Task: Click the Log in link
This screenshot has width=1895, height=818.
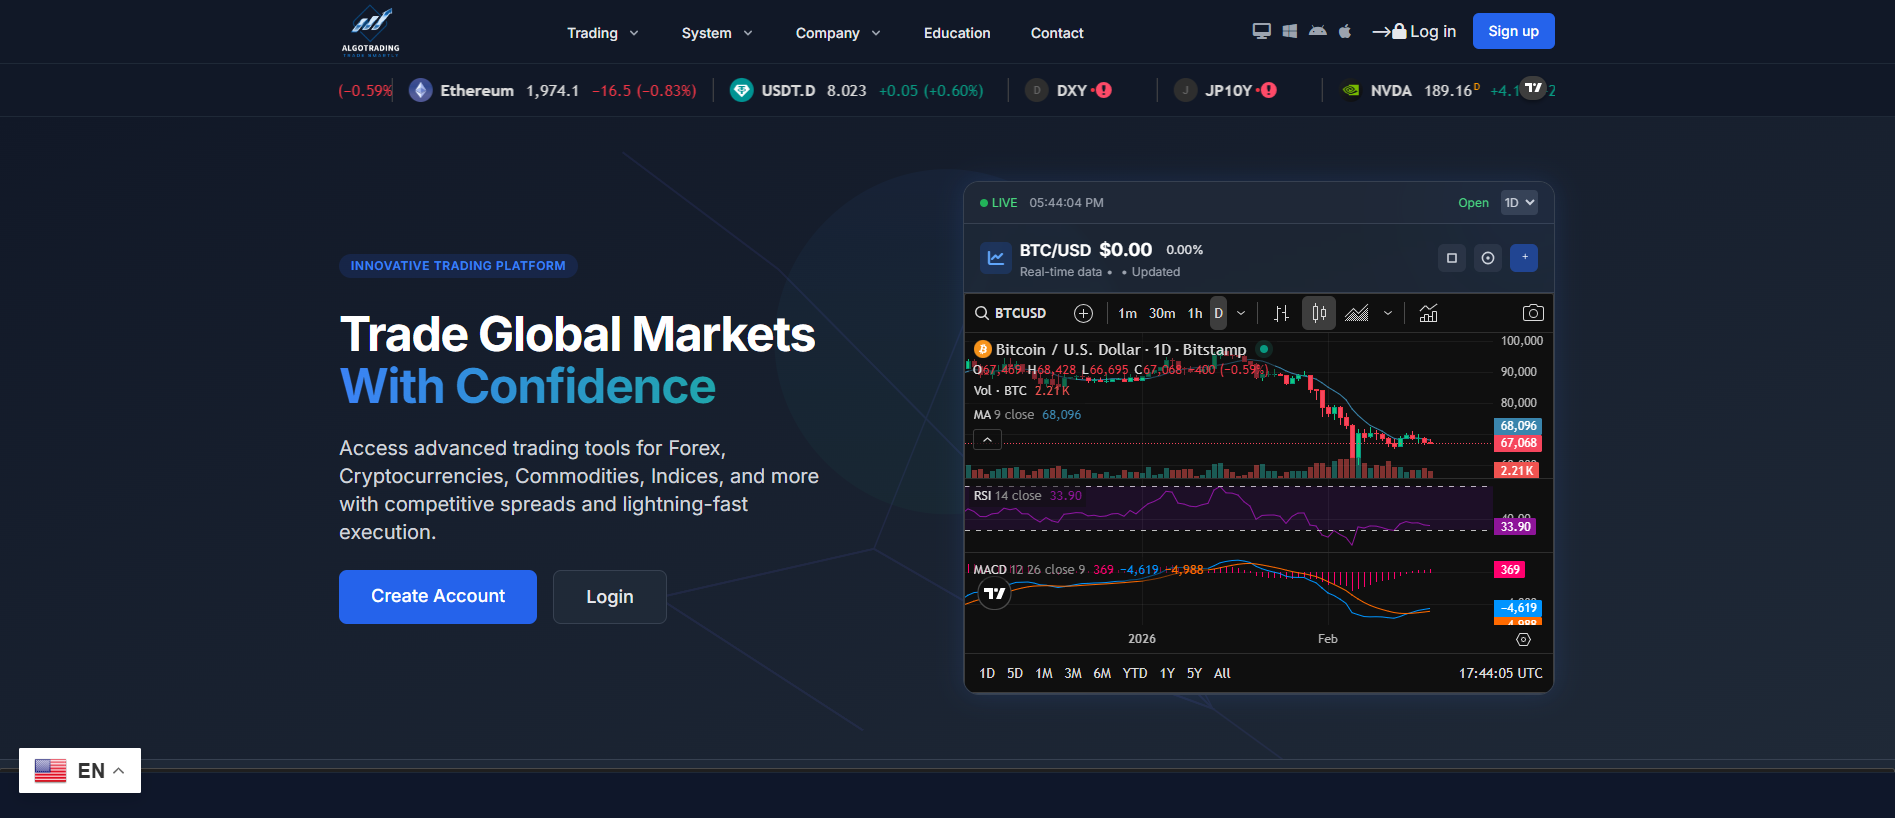Action: (x=1414, y=31)
